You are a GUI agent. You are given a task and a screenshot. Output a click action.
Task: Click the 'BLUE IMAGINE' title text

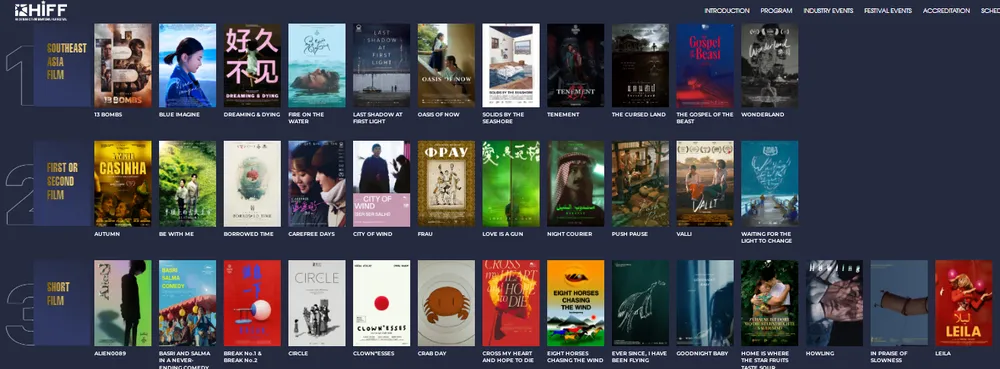pos(179,115)
